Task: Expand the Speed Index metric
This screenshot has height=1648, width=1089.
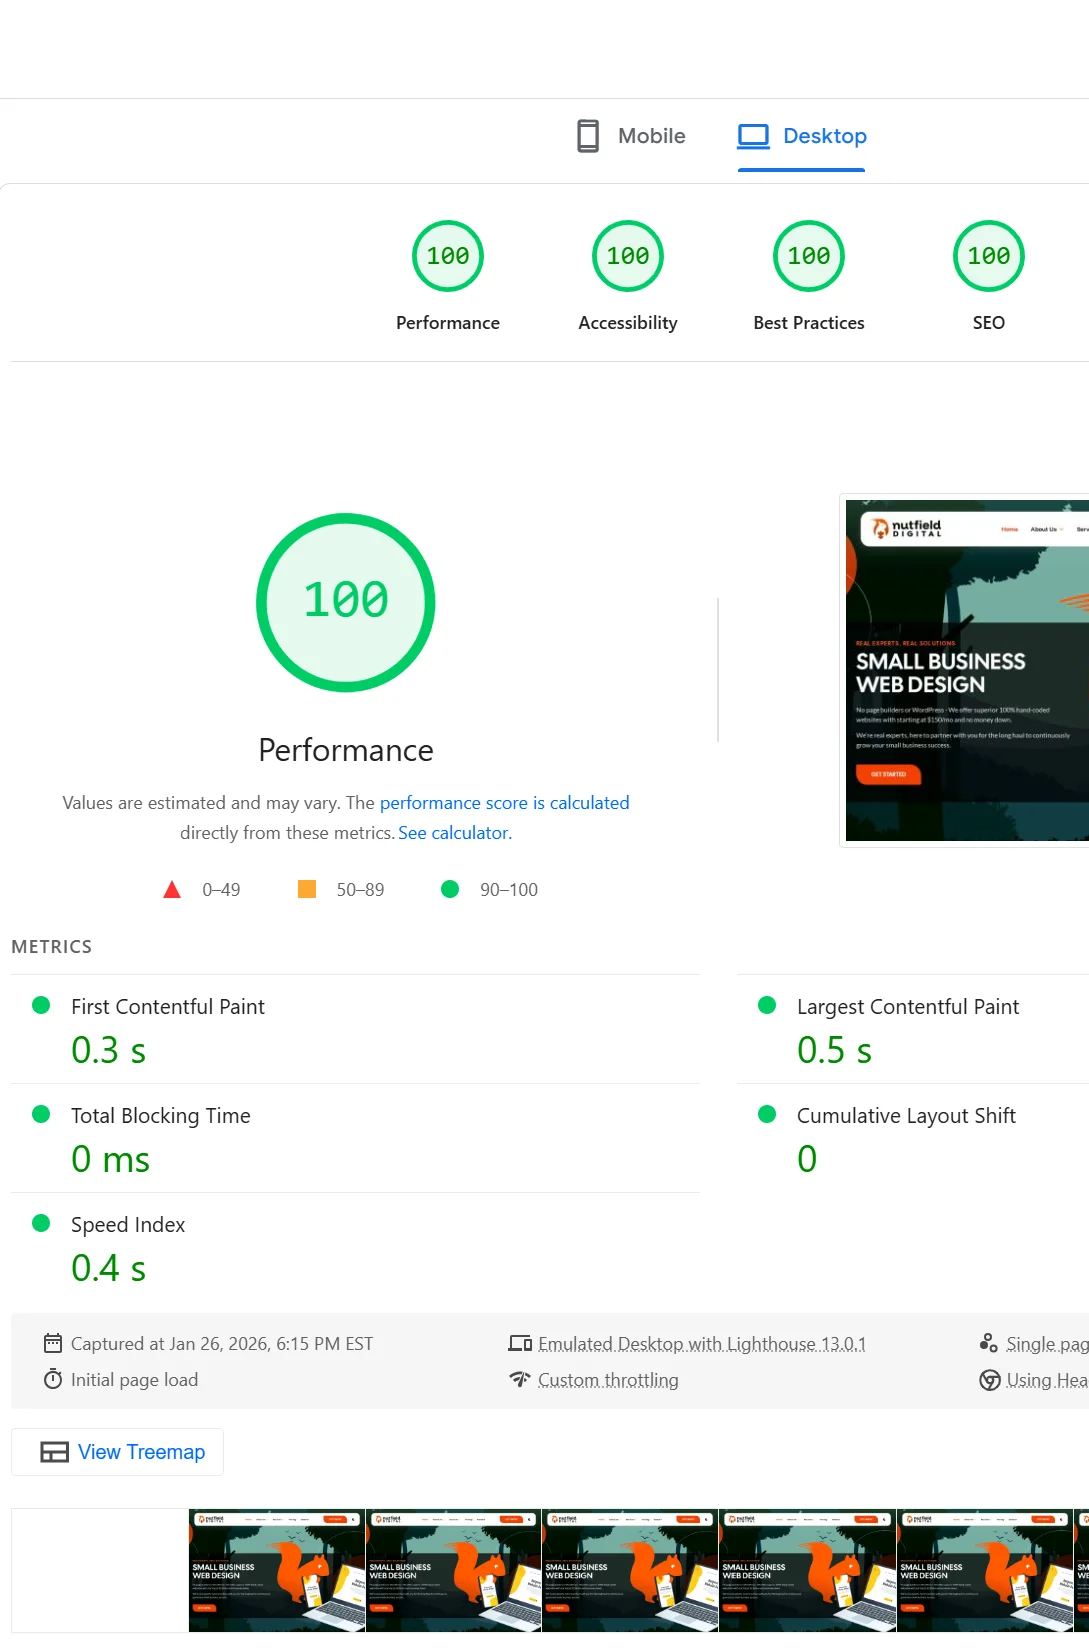Action: [128, 1225]
